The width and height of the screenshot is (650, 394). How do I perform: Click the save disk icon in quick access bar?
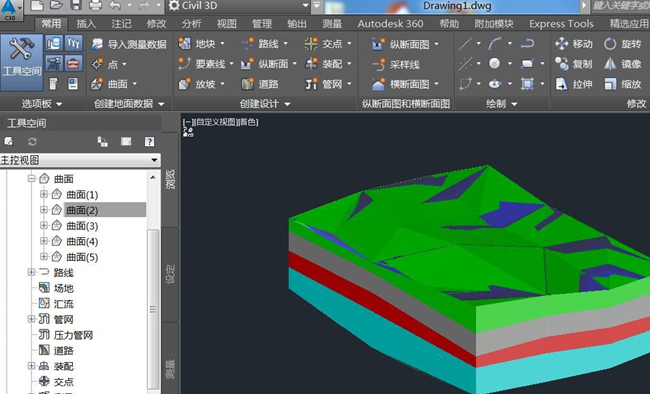coord(75,5)
